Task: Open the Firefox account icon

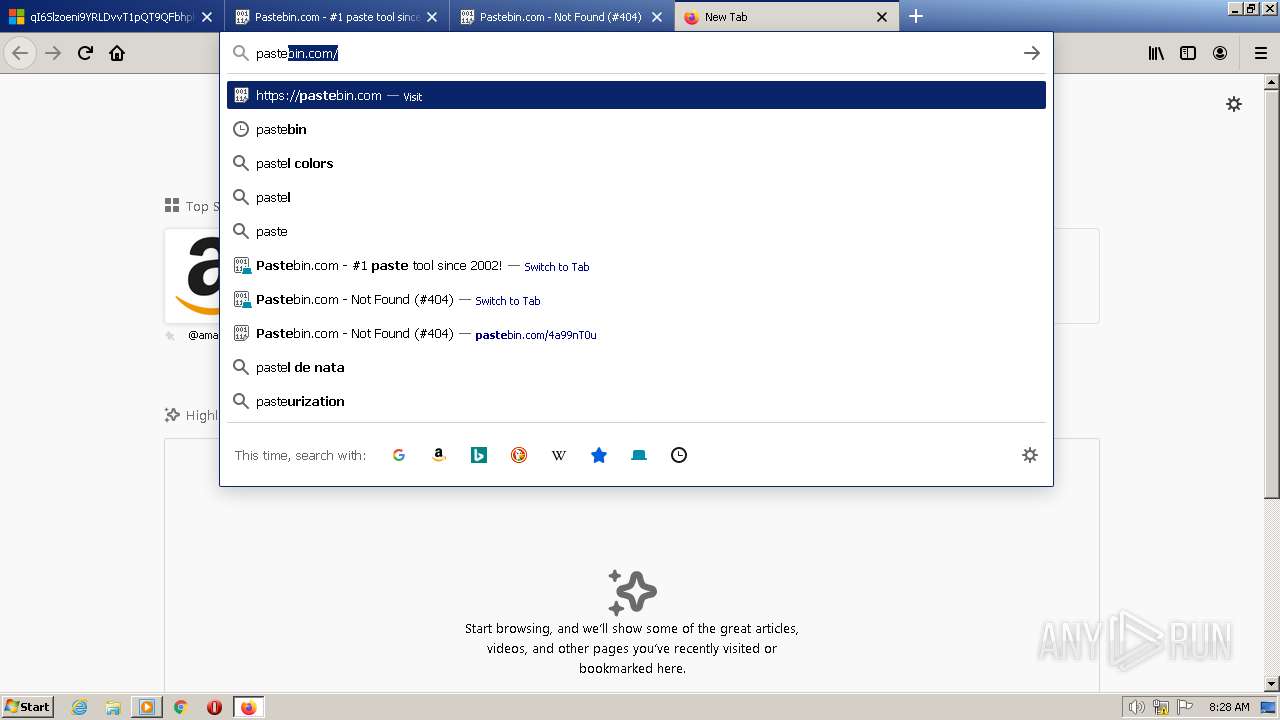Action: coord(1220,53)
